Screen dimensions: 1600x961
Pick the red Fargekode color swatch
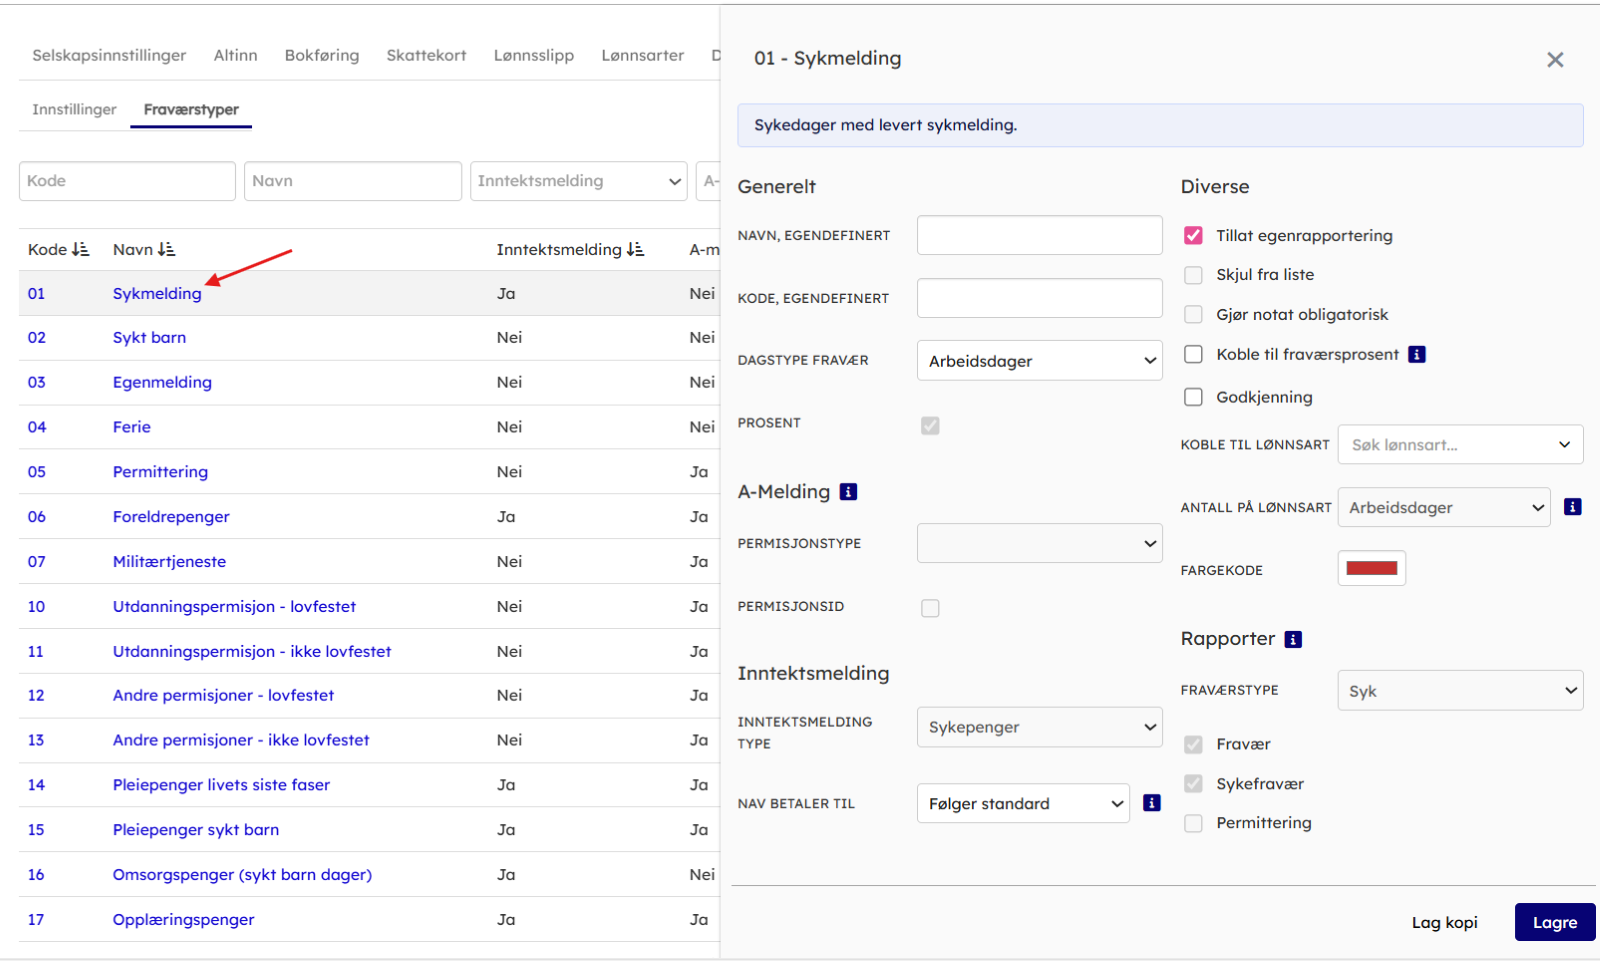pos(1371,569)
